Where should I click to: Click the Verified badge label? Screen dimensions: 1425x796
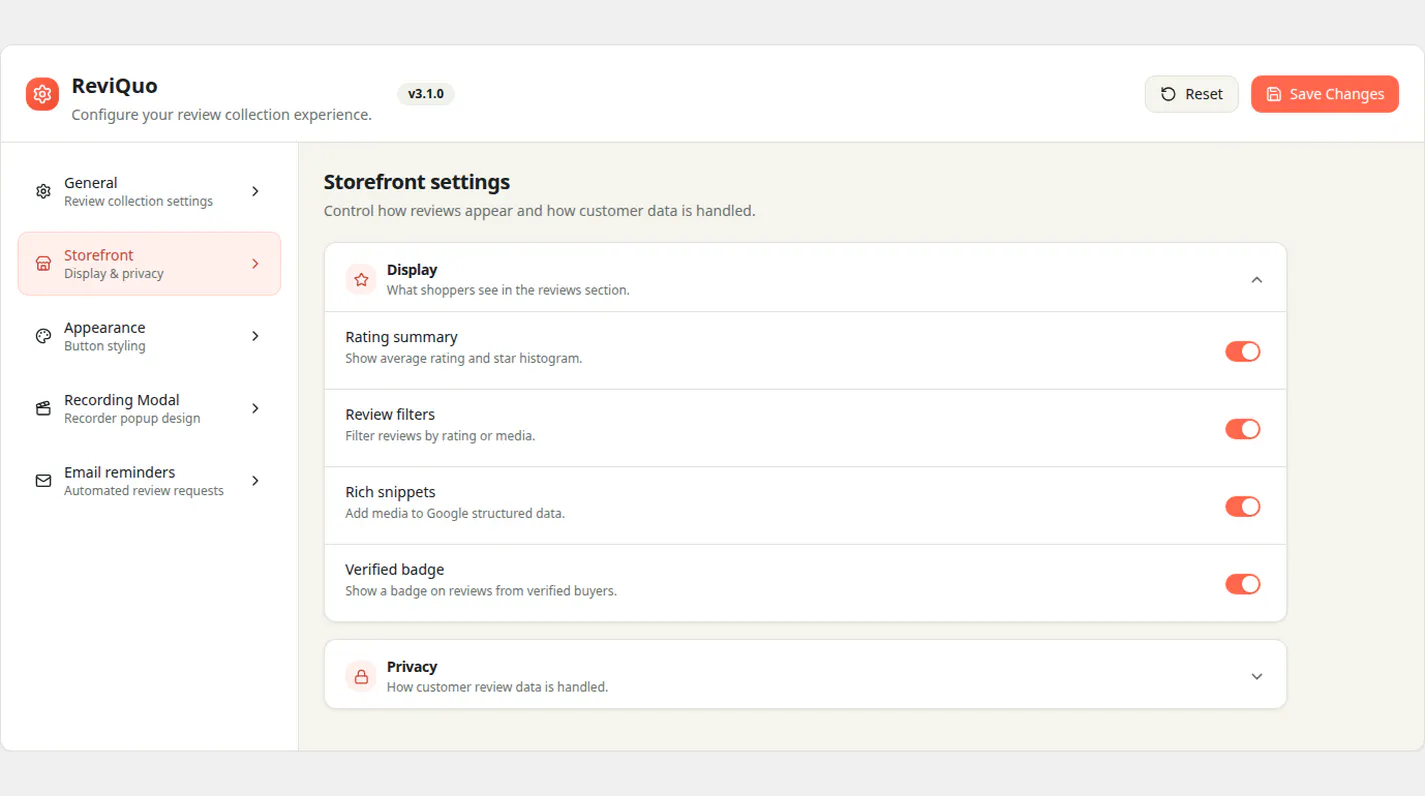[x=395, y=569]
